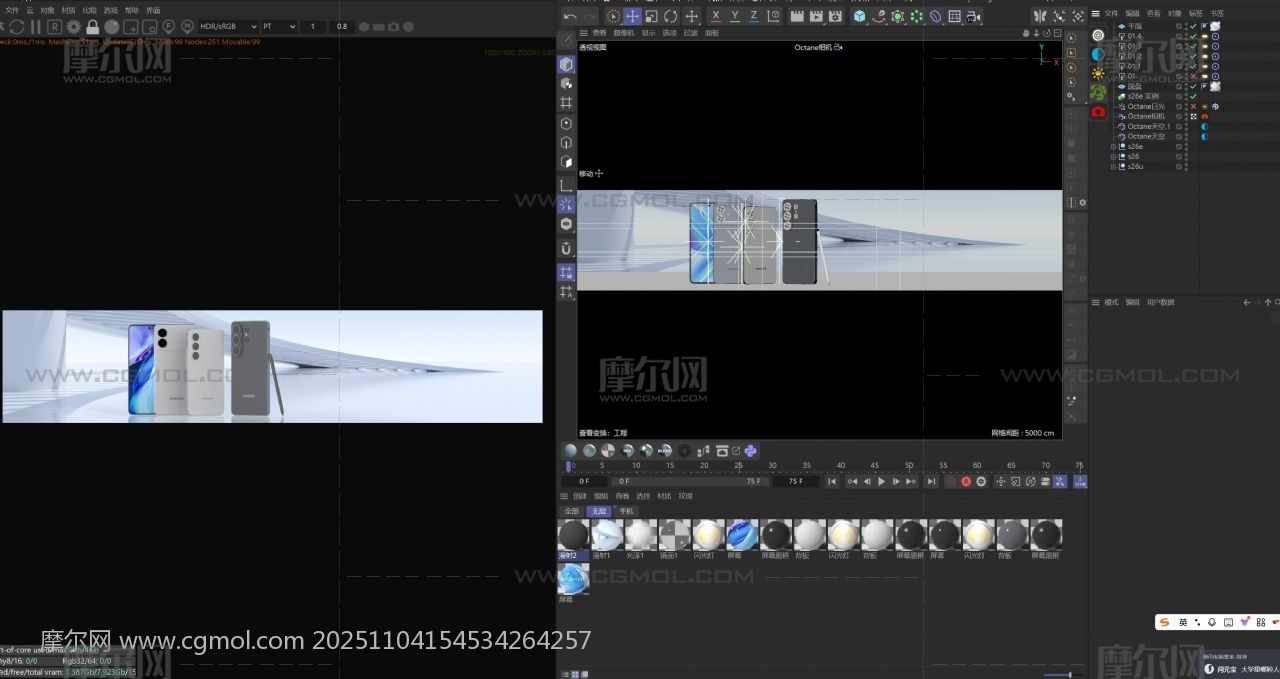This screenshot has width=1280, height=679.
Task: Click the cube primitive icon
Action: tap(859, 16)
